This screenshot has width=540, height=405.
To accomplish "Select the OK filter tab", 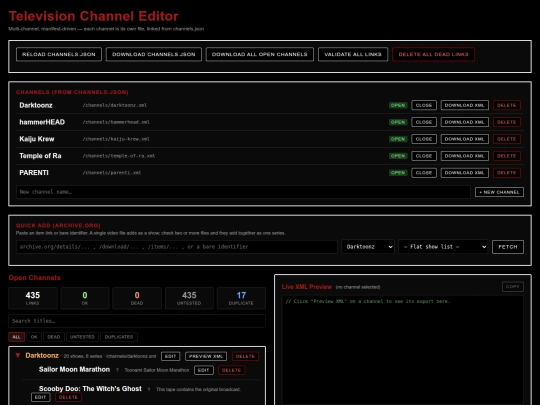I will [34, 337].
